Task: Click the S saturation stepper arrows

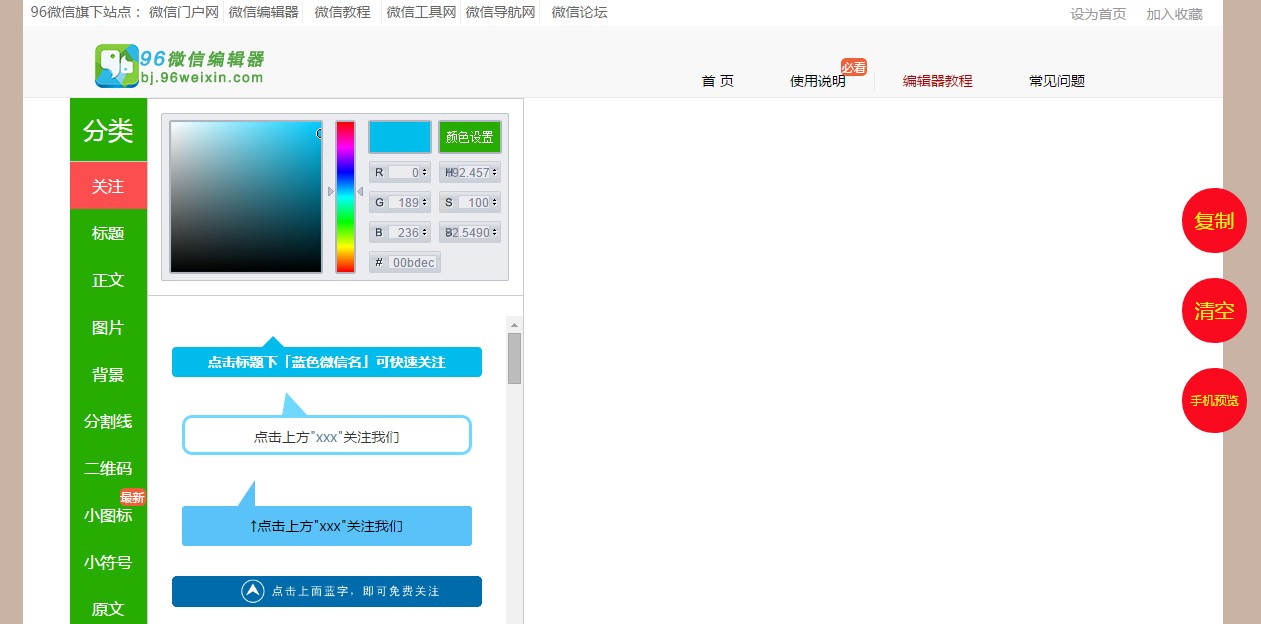Action: [495, 202]
